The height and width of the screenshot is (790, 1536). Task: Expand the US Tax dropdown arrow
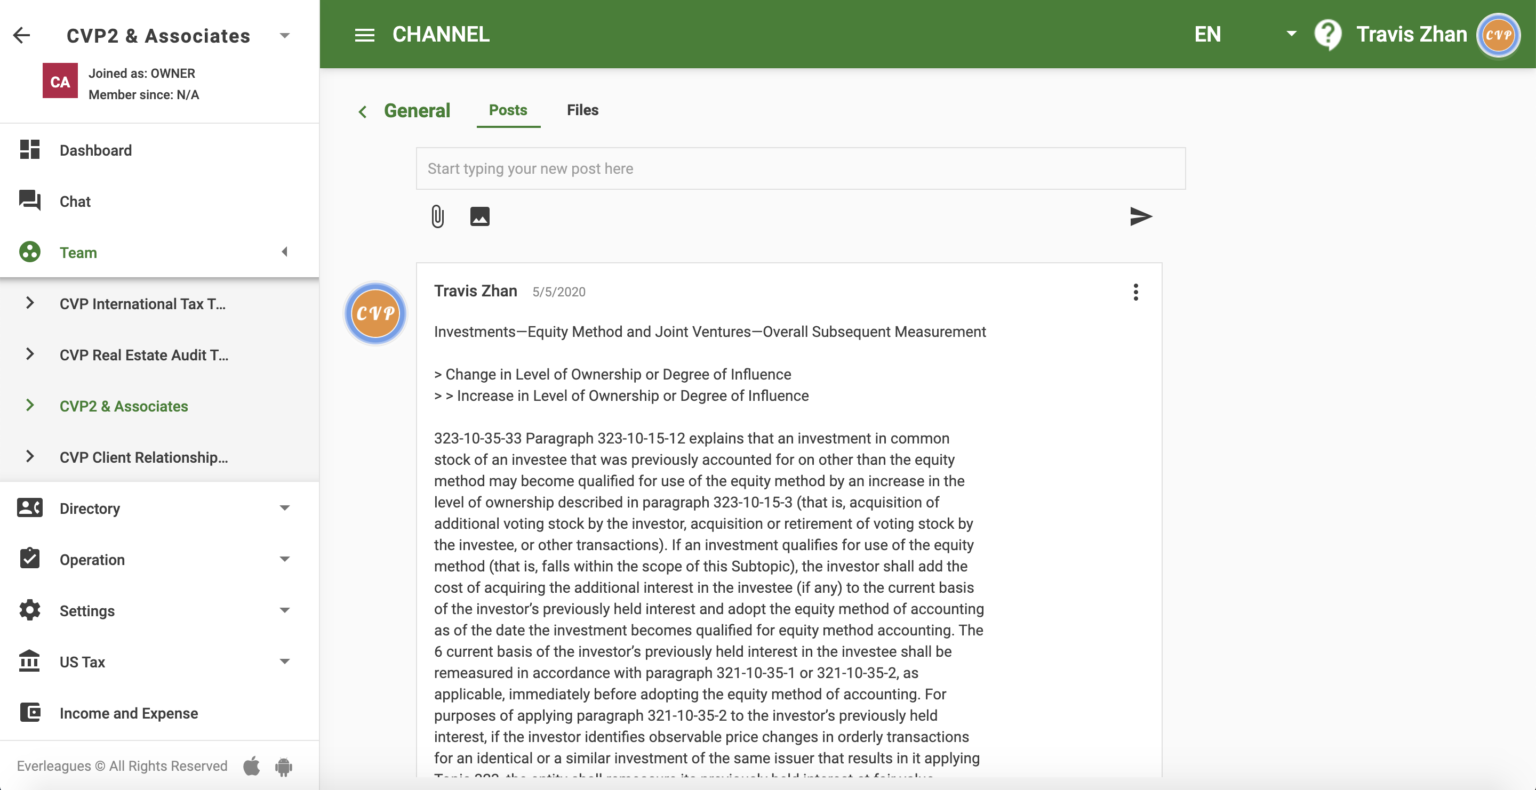click(x=285, y=661)
